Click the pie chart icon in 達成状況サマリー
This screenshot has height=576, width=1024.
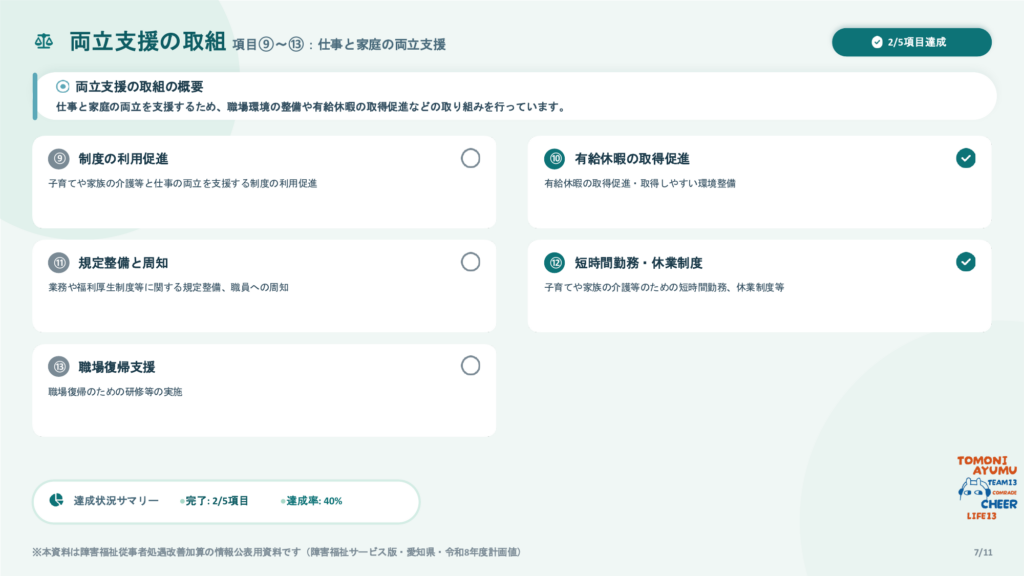pyautogui.click(x=57, y=500)
